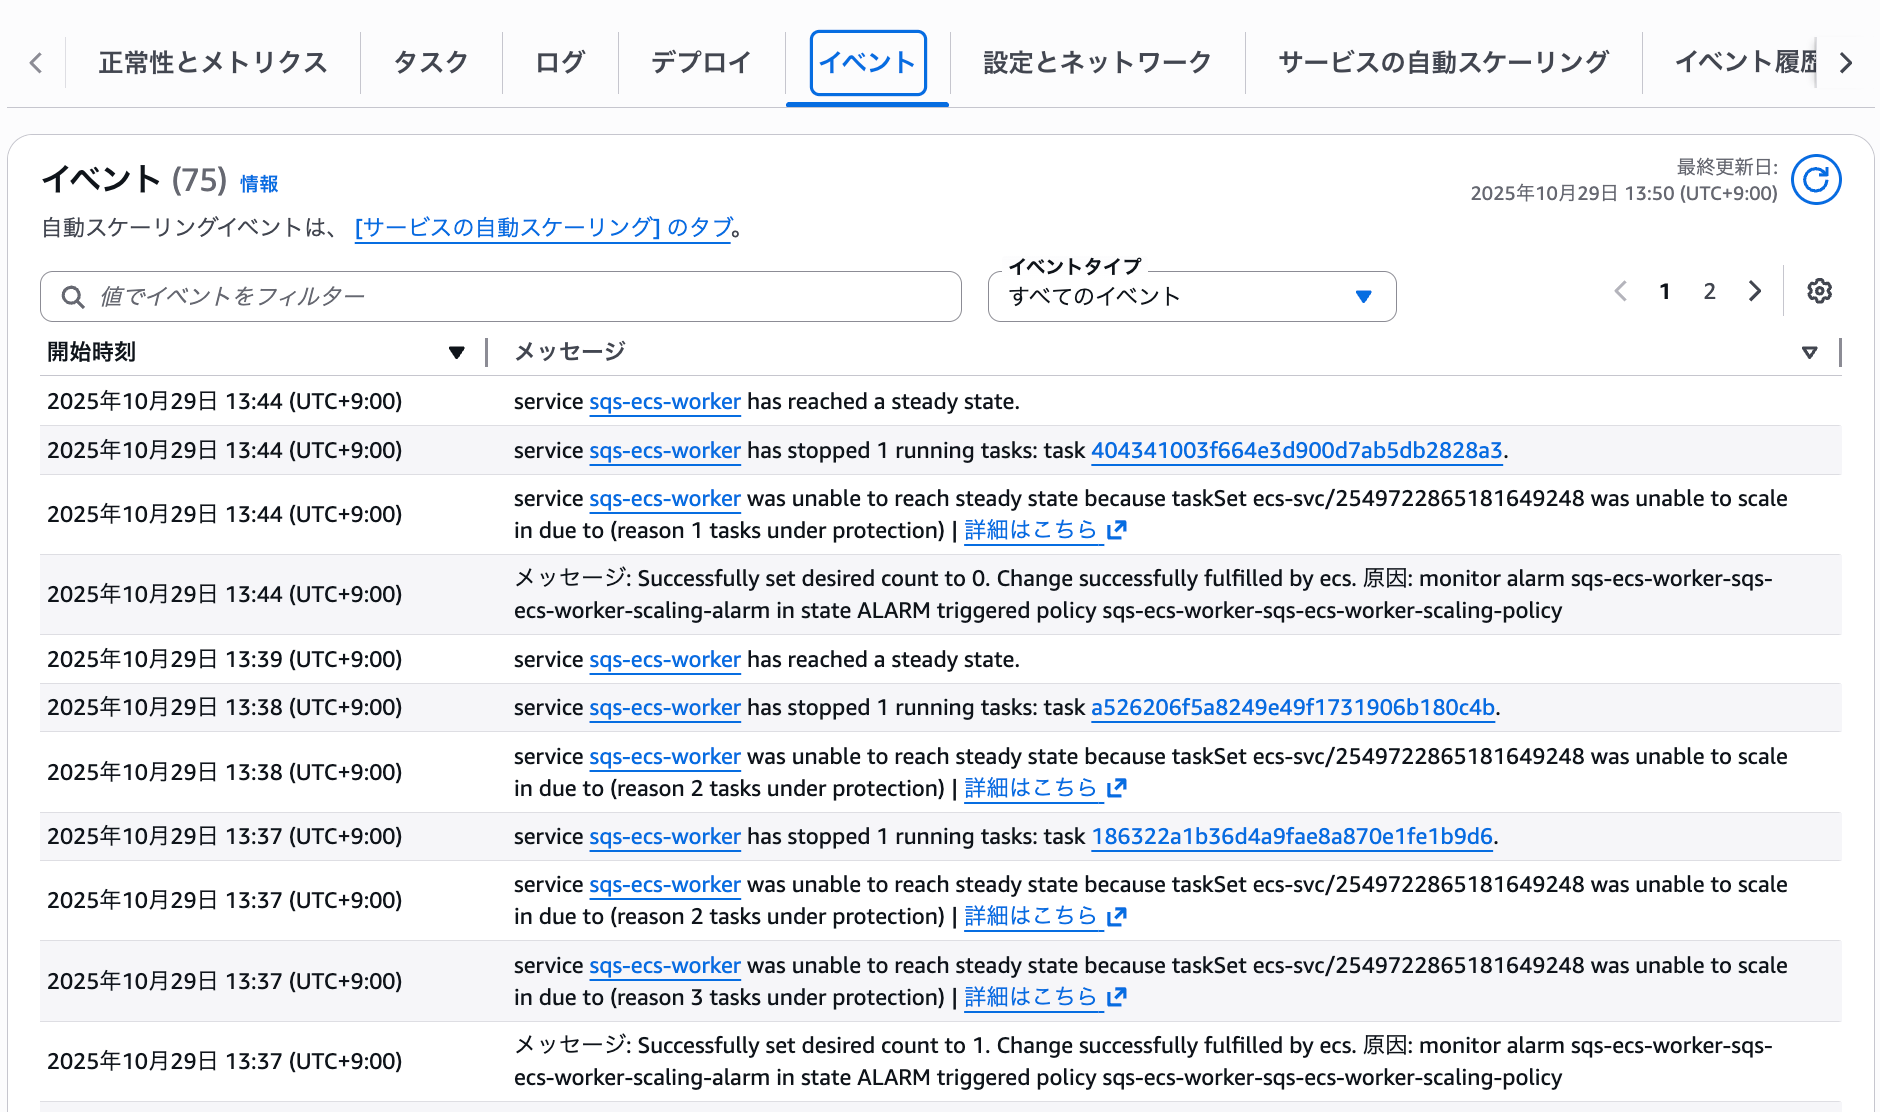Click the 情報 link beside the イベント heading

259,184
